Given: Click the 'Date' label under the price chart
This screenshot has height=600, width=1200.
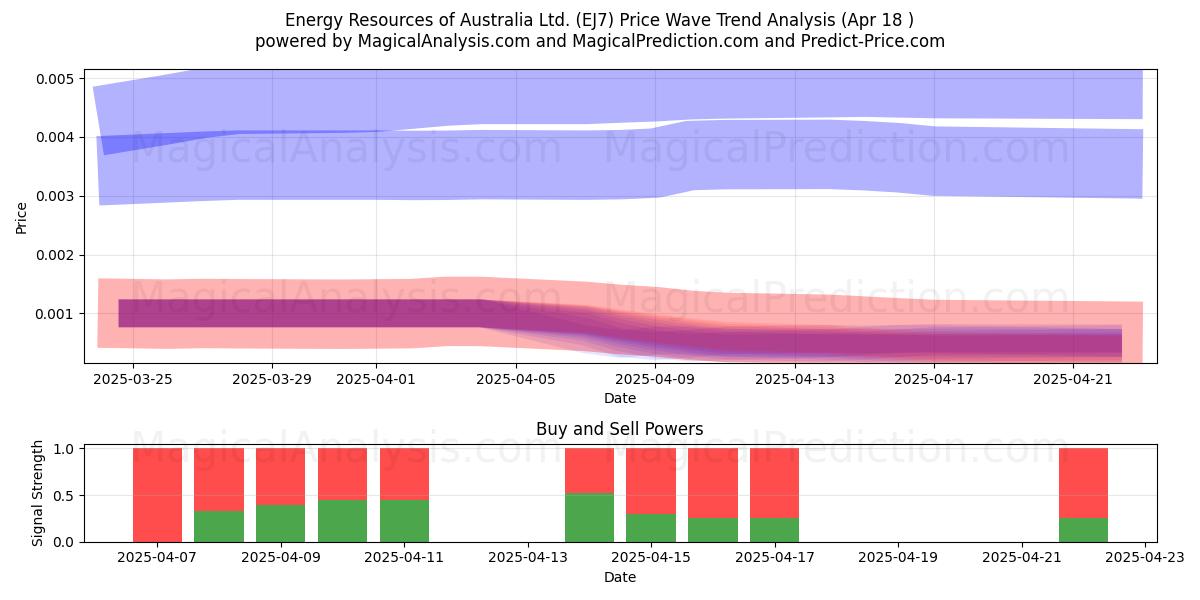Looking at the screenshot, I should (x=620, y=399).
